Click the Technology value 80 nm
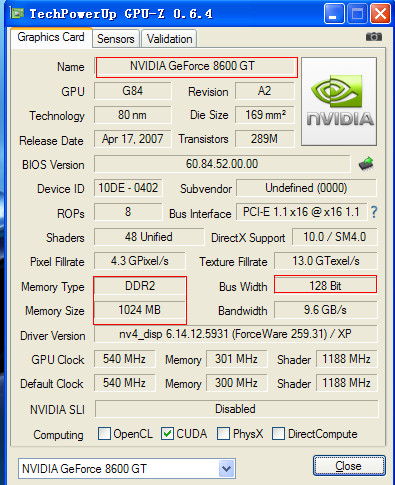The height and width of the screenshot is (485, 395). [133, 115]
